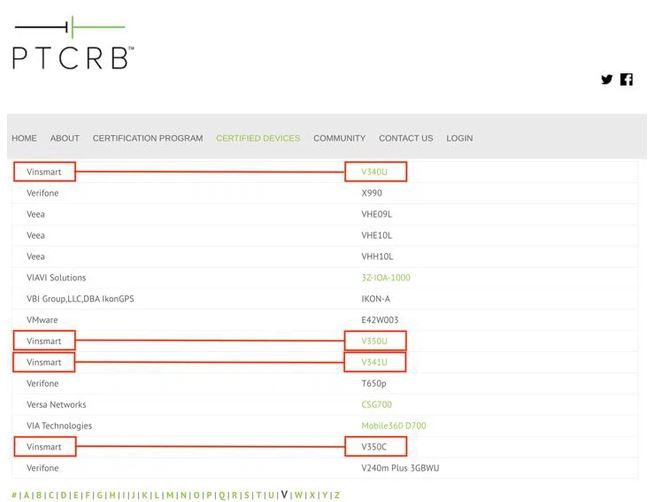Select the CERTIFIED DEVICES menu item

[258, 138]
